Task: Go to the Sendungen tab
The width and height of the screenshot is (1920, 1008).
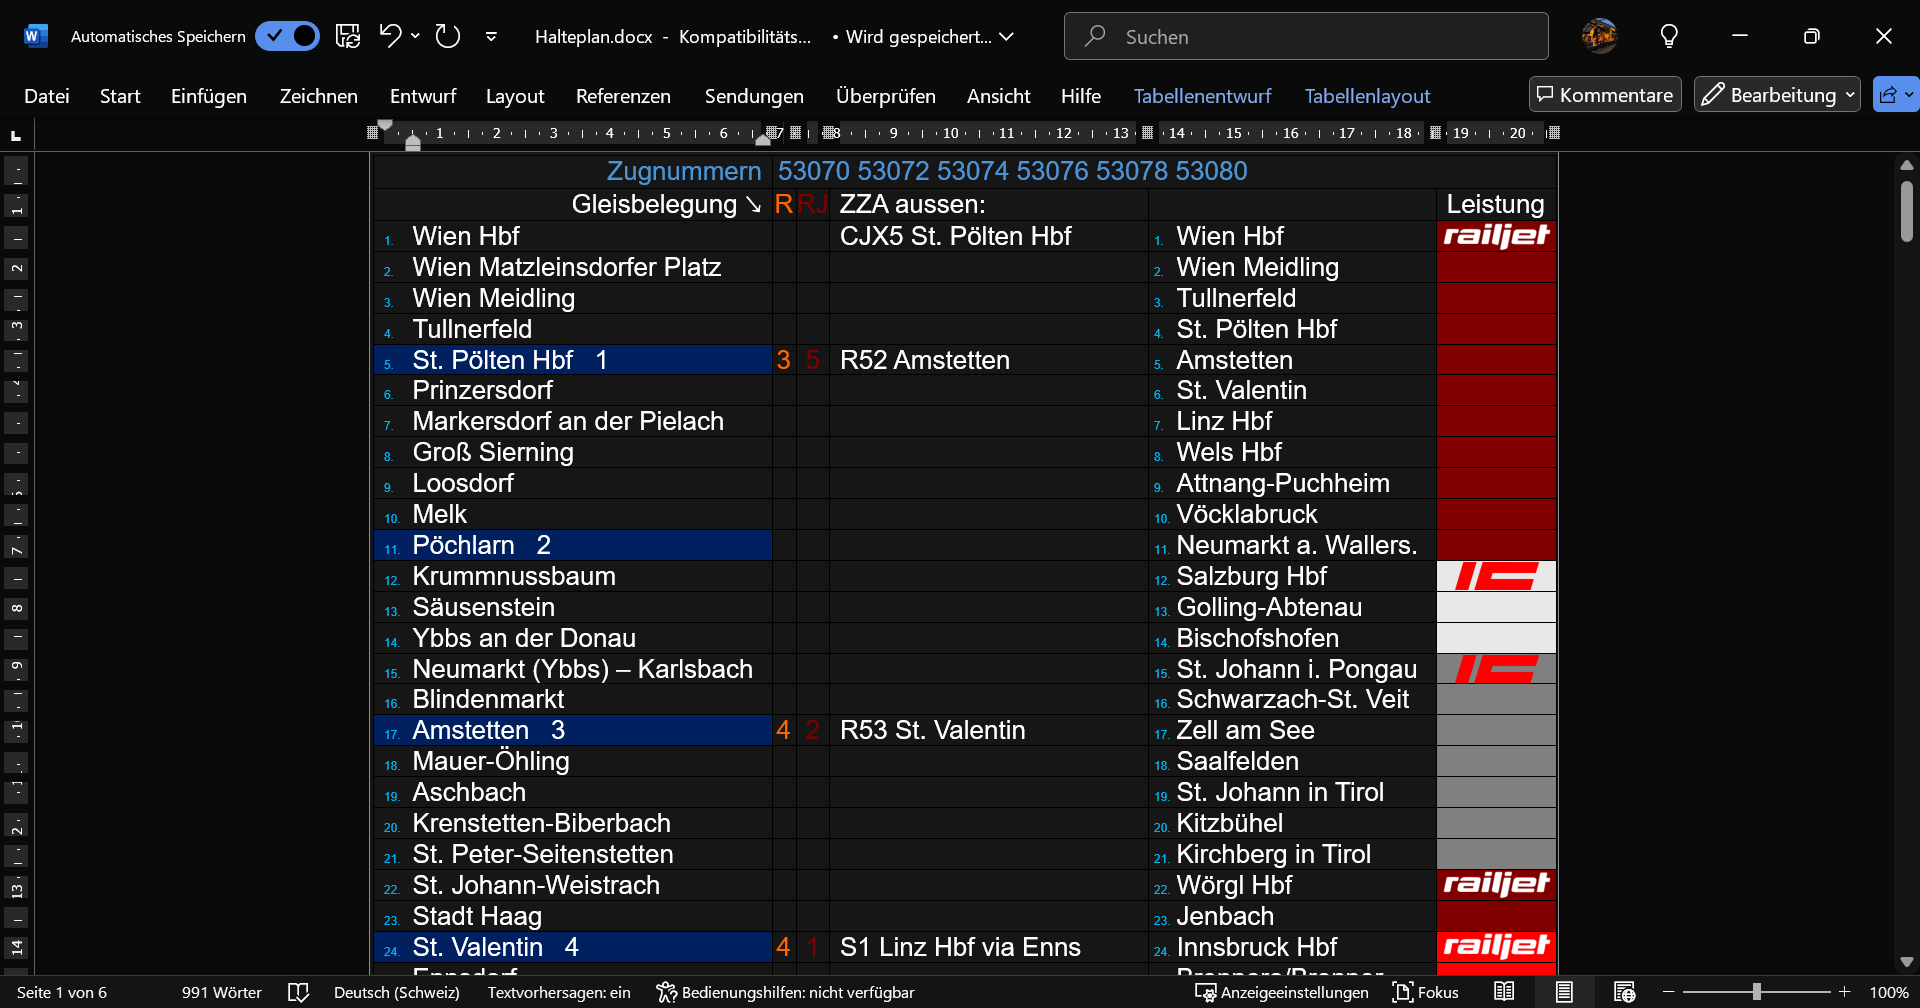Action: (x=754, y=96)
